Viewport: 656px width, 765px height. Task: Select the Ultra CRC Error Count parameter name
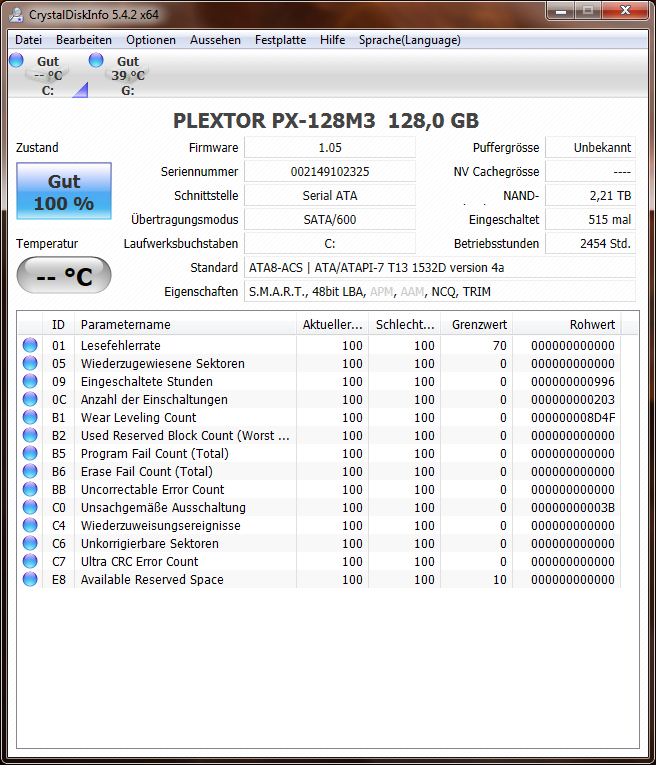click(x=139, y=562)
